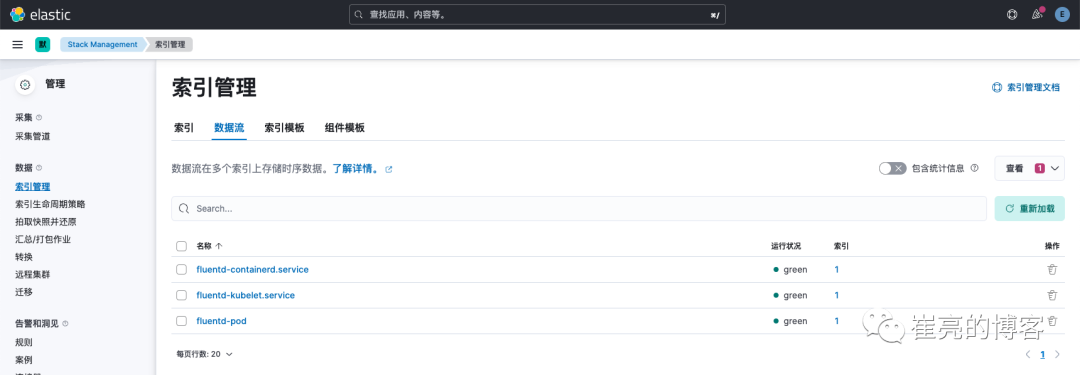The width and height of the screenshot is (1080, 375).
Task: Switch to the 组件模板 tab
Action: [344, 128]
